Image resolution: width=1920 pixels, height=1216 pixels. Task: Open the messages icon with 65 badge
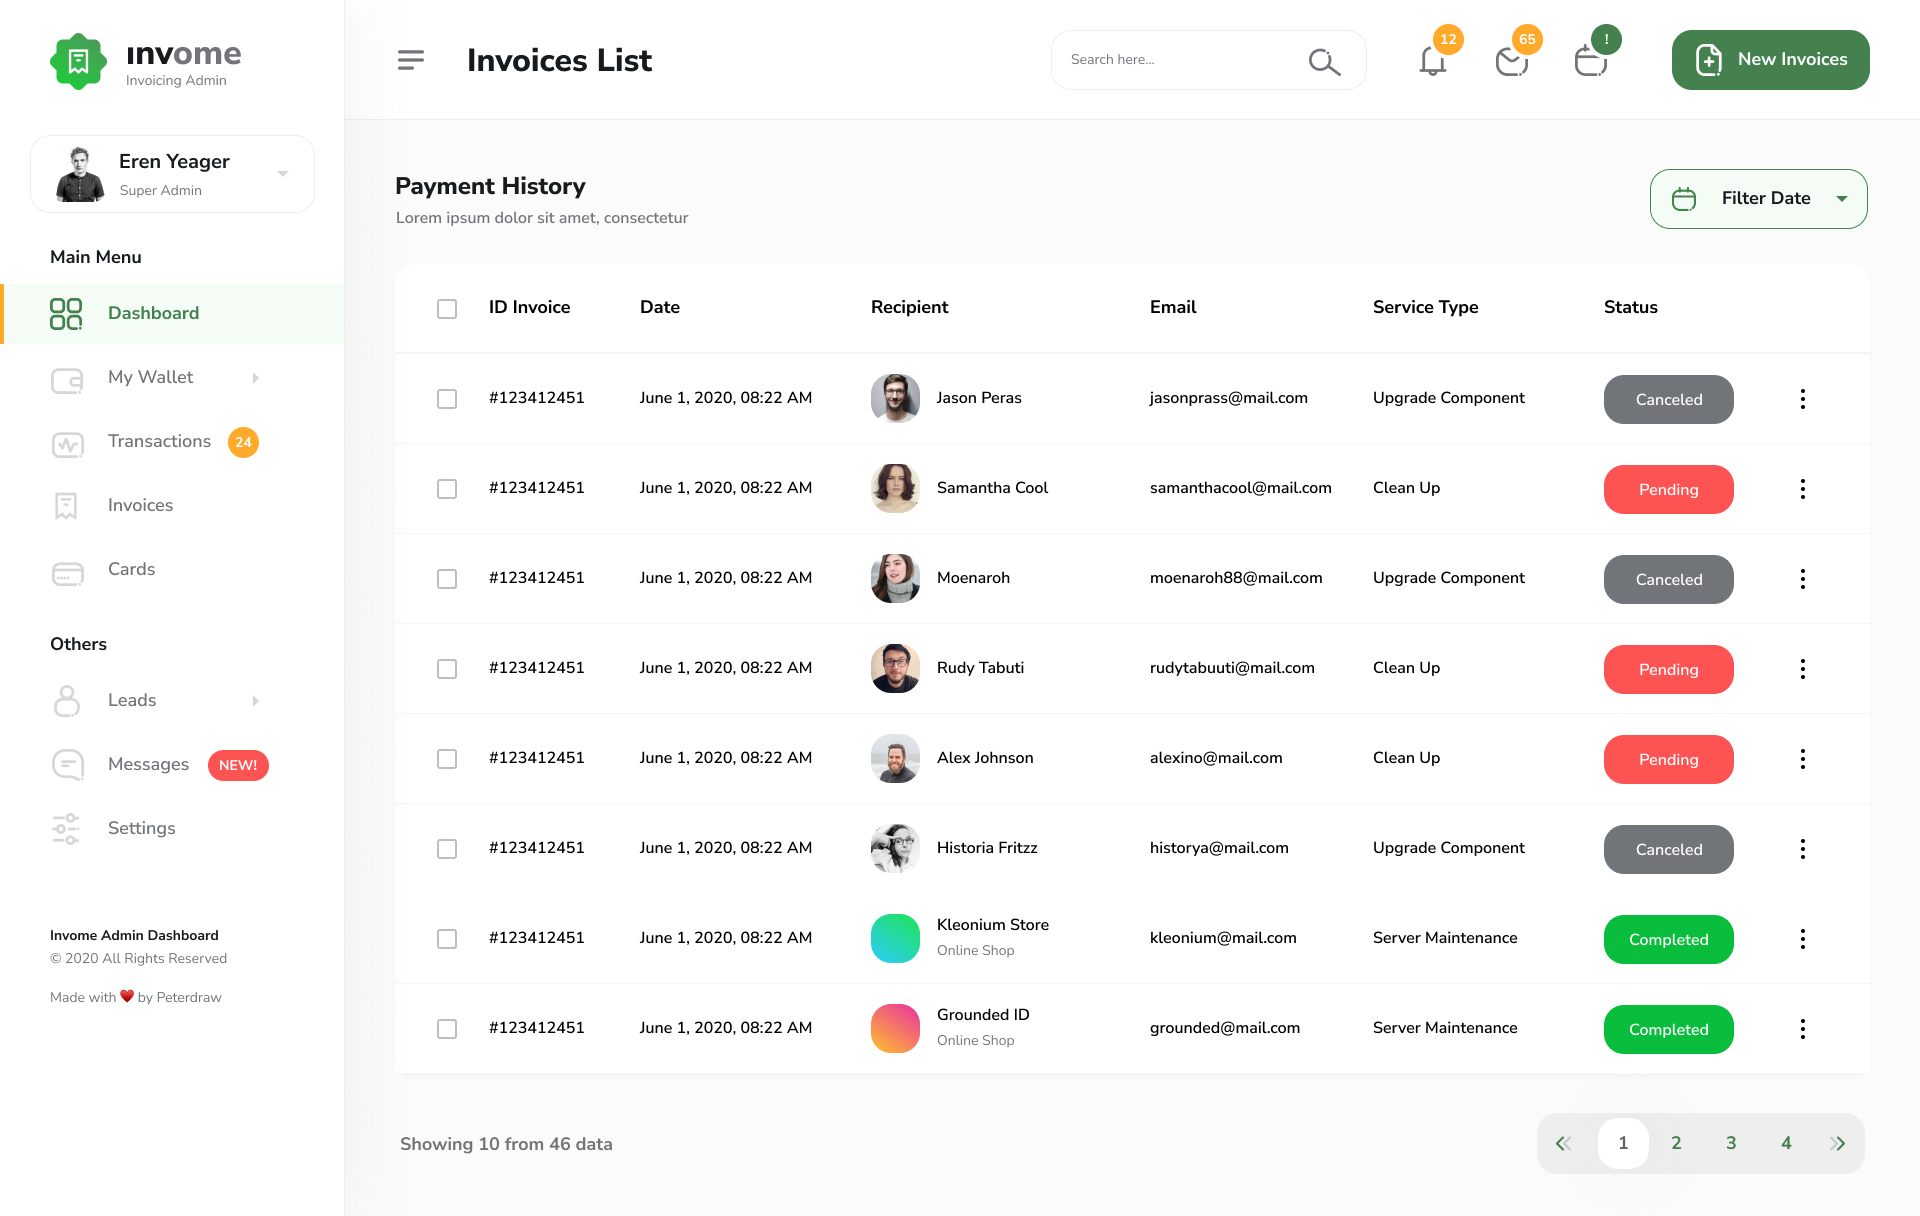1512,60
